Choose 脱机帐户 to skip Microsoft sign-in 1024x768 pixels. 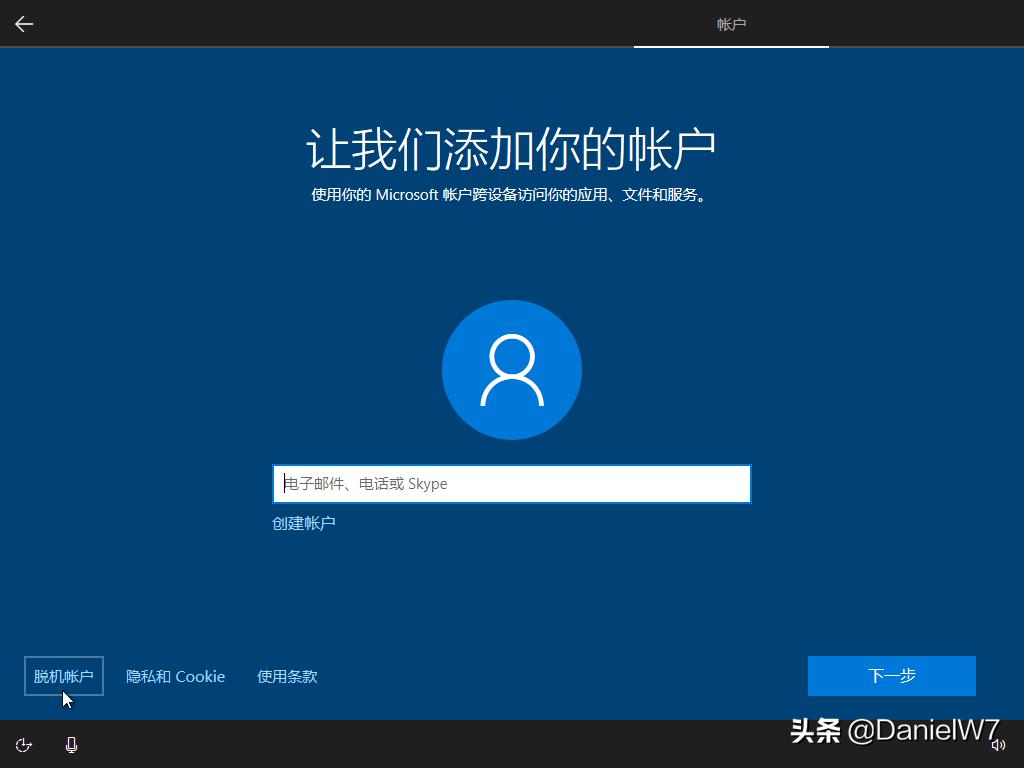63,676
